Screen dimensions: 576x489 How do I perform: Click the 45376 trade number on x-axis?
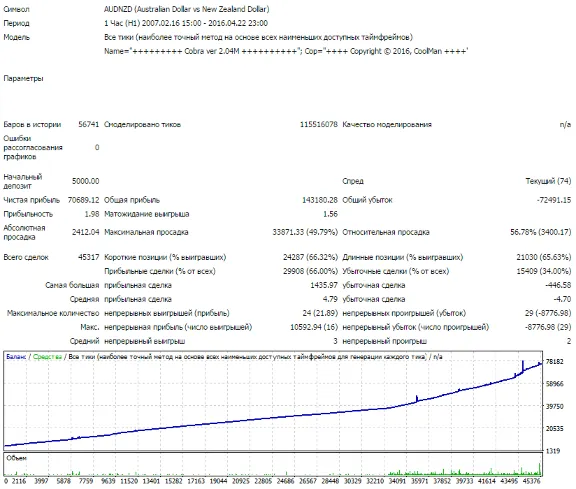(x=532, y=481)
